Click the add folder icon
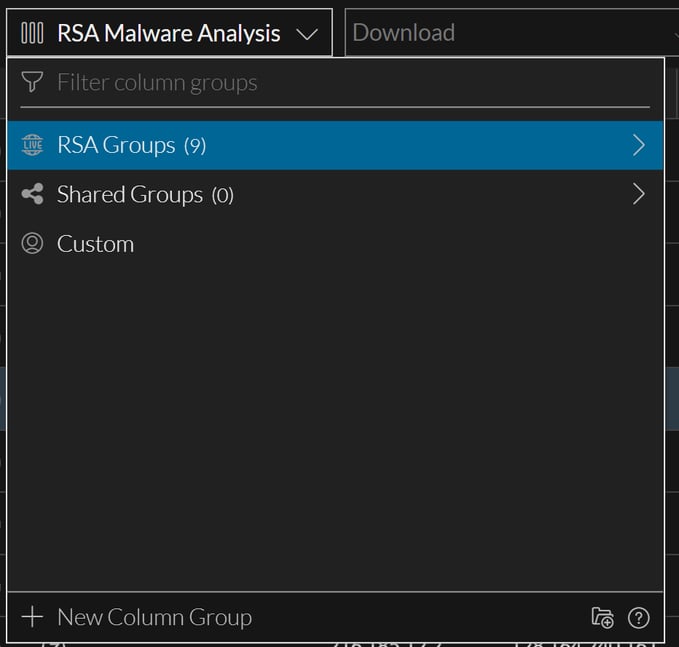This screenshot has height=647, width=679. coord(602,618)
